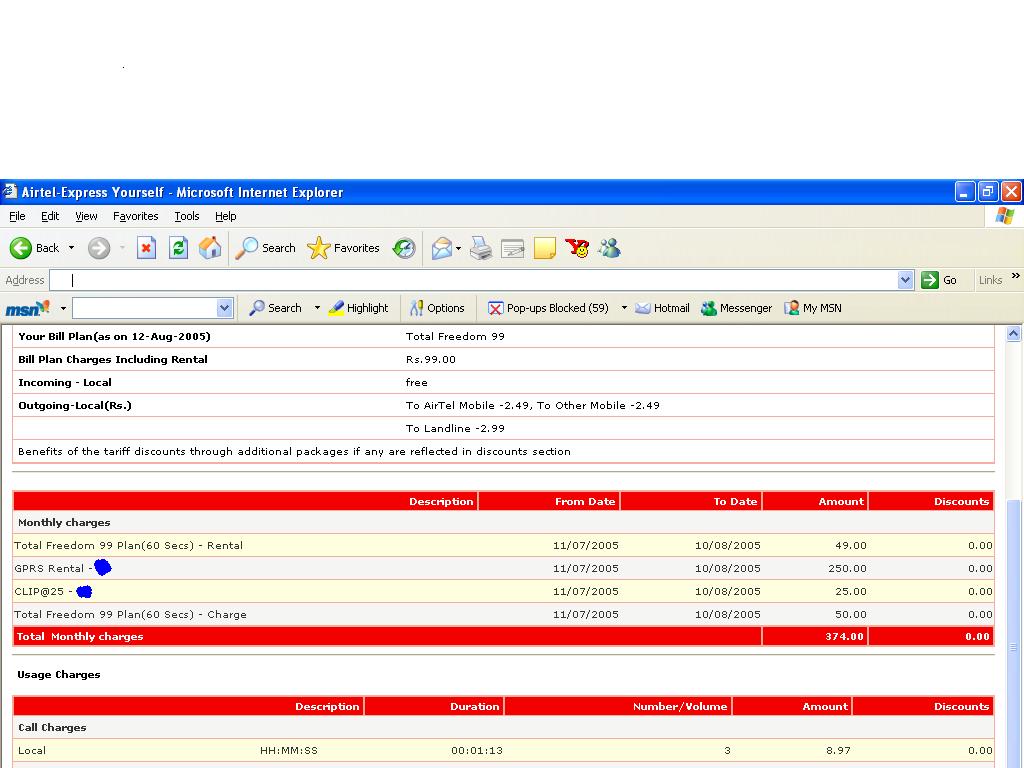Click the MSN butterfly logo
This screenshot has height=768, width=1024.
pos(27,308)
